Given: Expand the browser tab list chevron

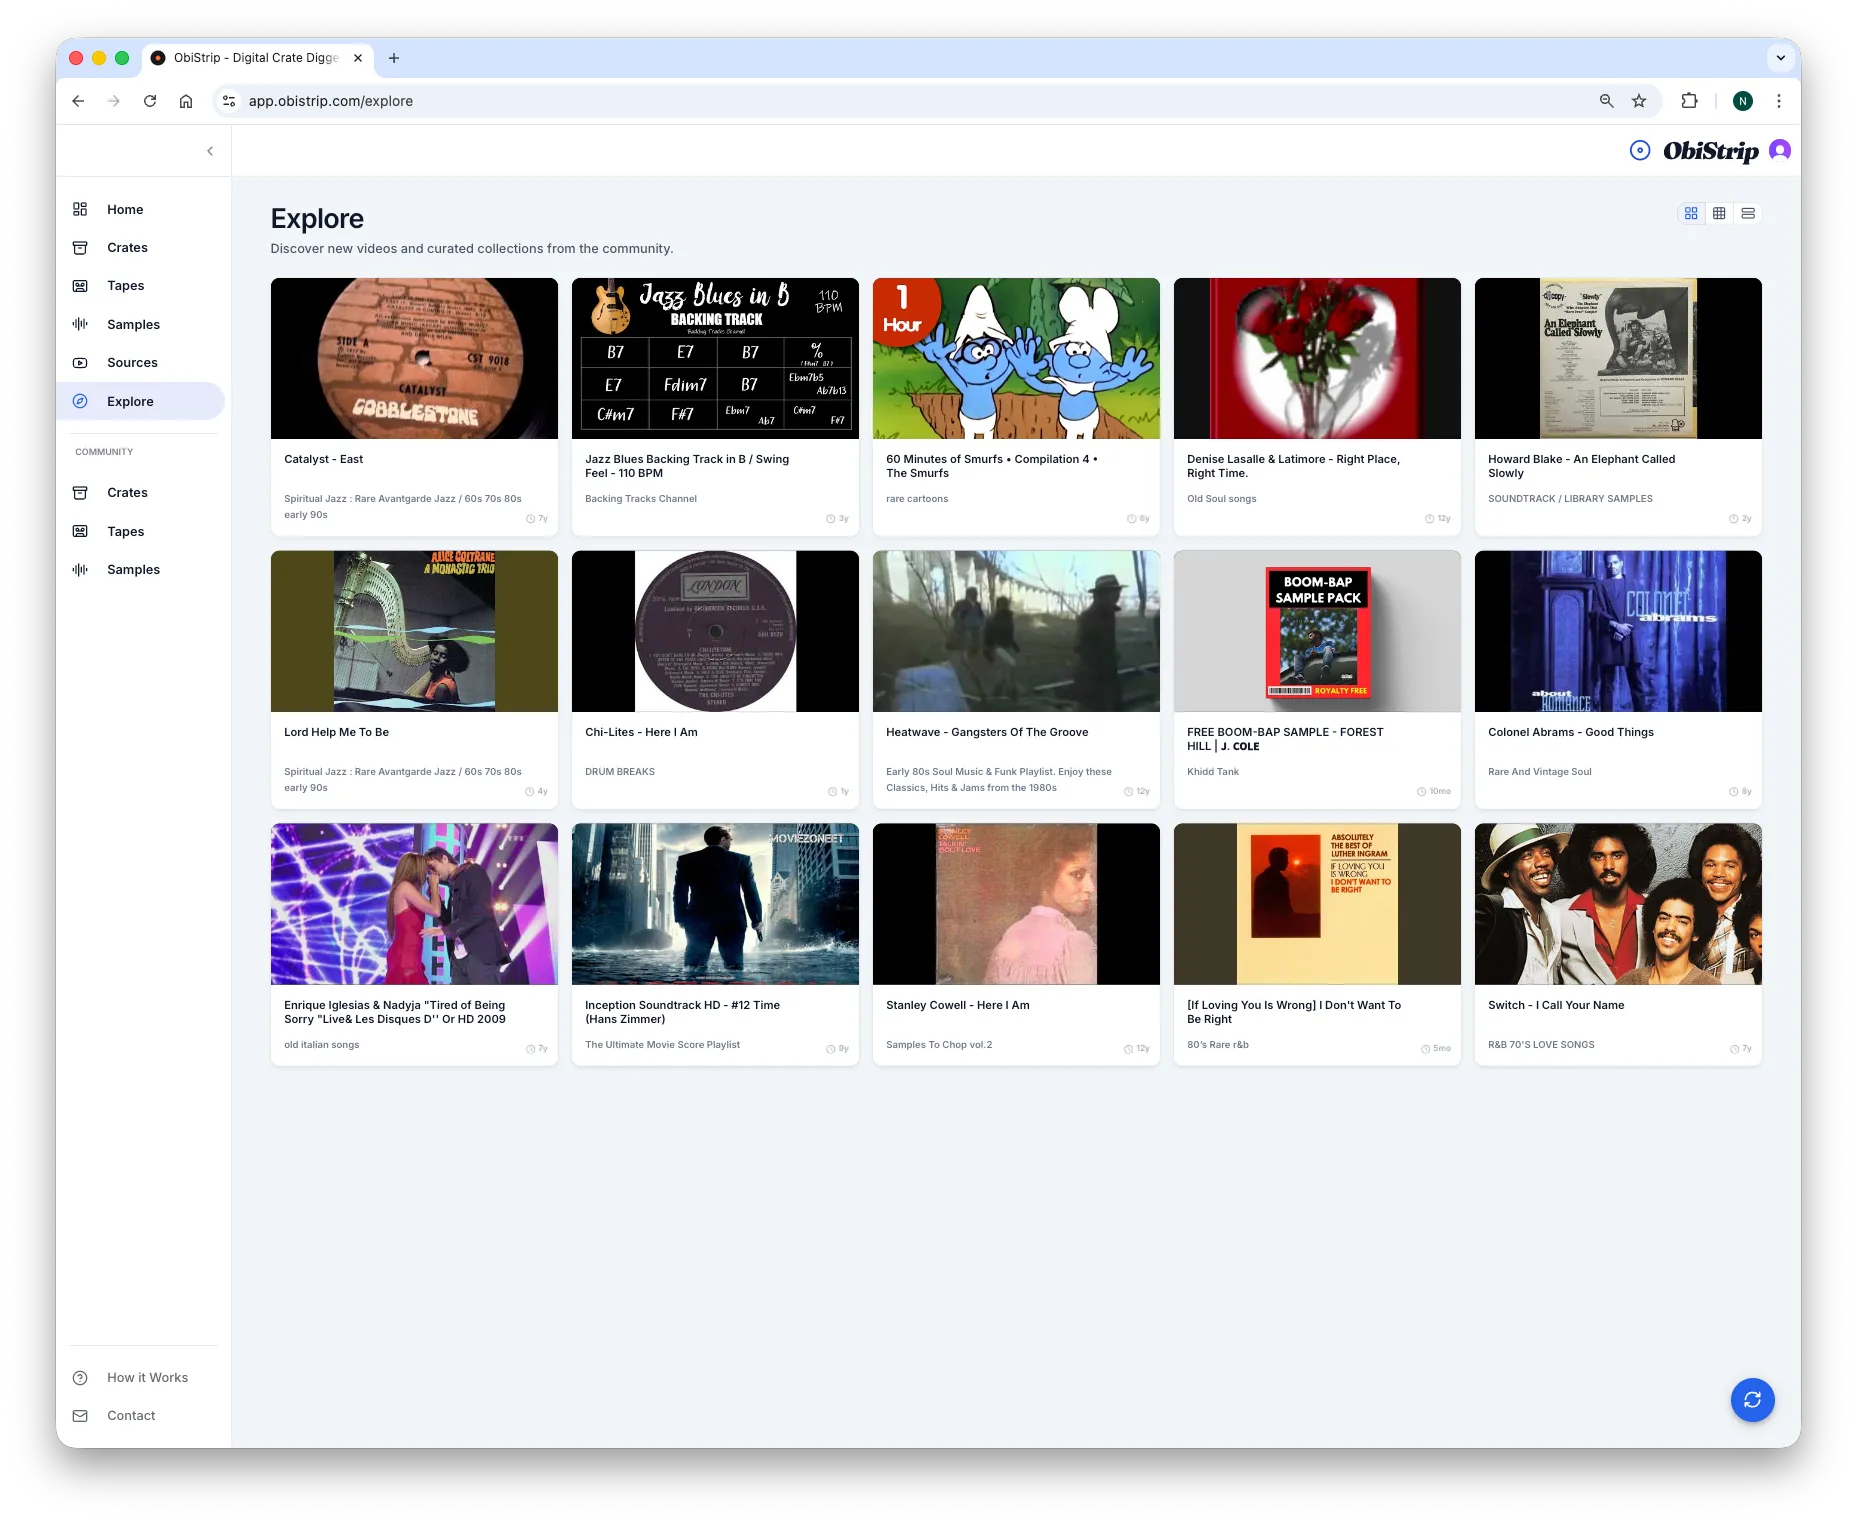Looking at the screenshot, I should 1781,58.
